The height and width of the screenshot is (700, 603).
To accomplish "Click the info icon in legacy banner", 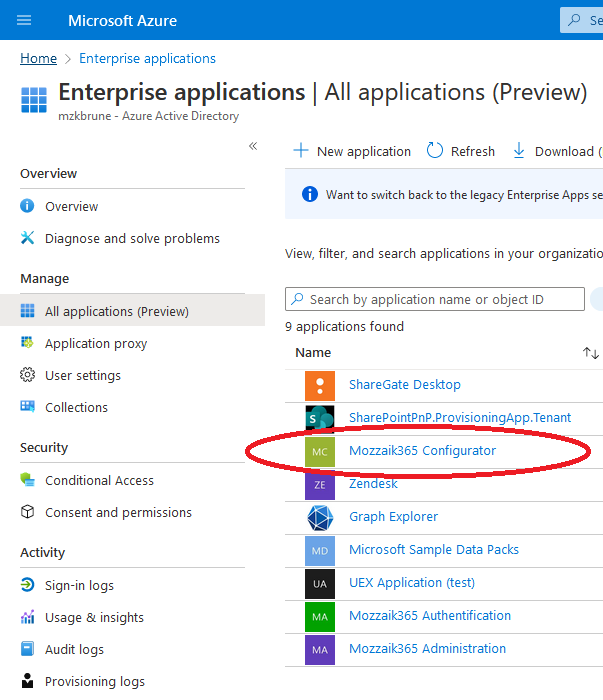I will pyautogui.click(x=310, y=194).
